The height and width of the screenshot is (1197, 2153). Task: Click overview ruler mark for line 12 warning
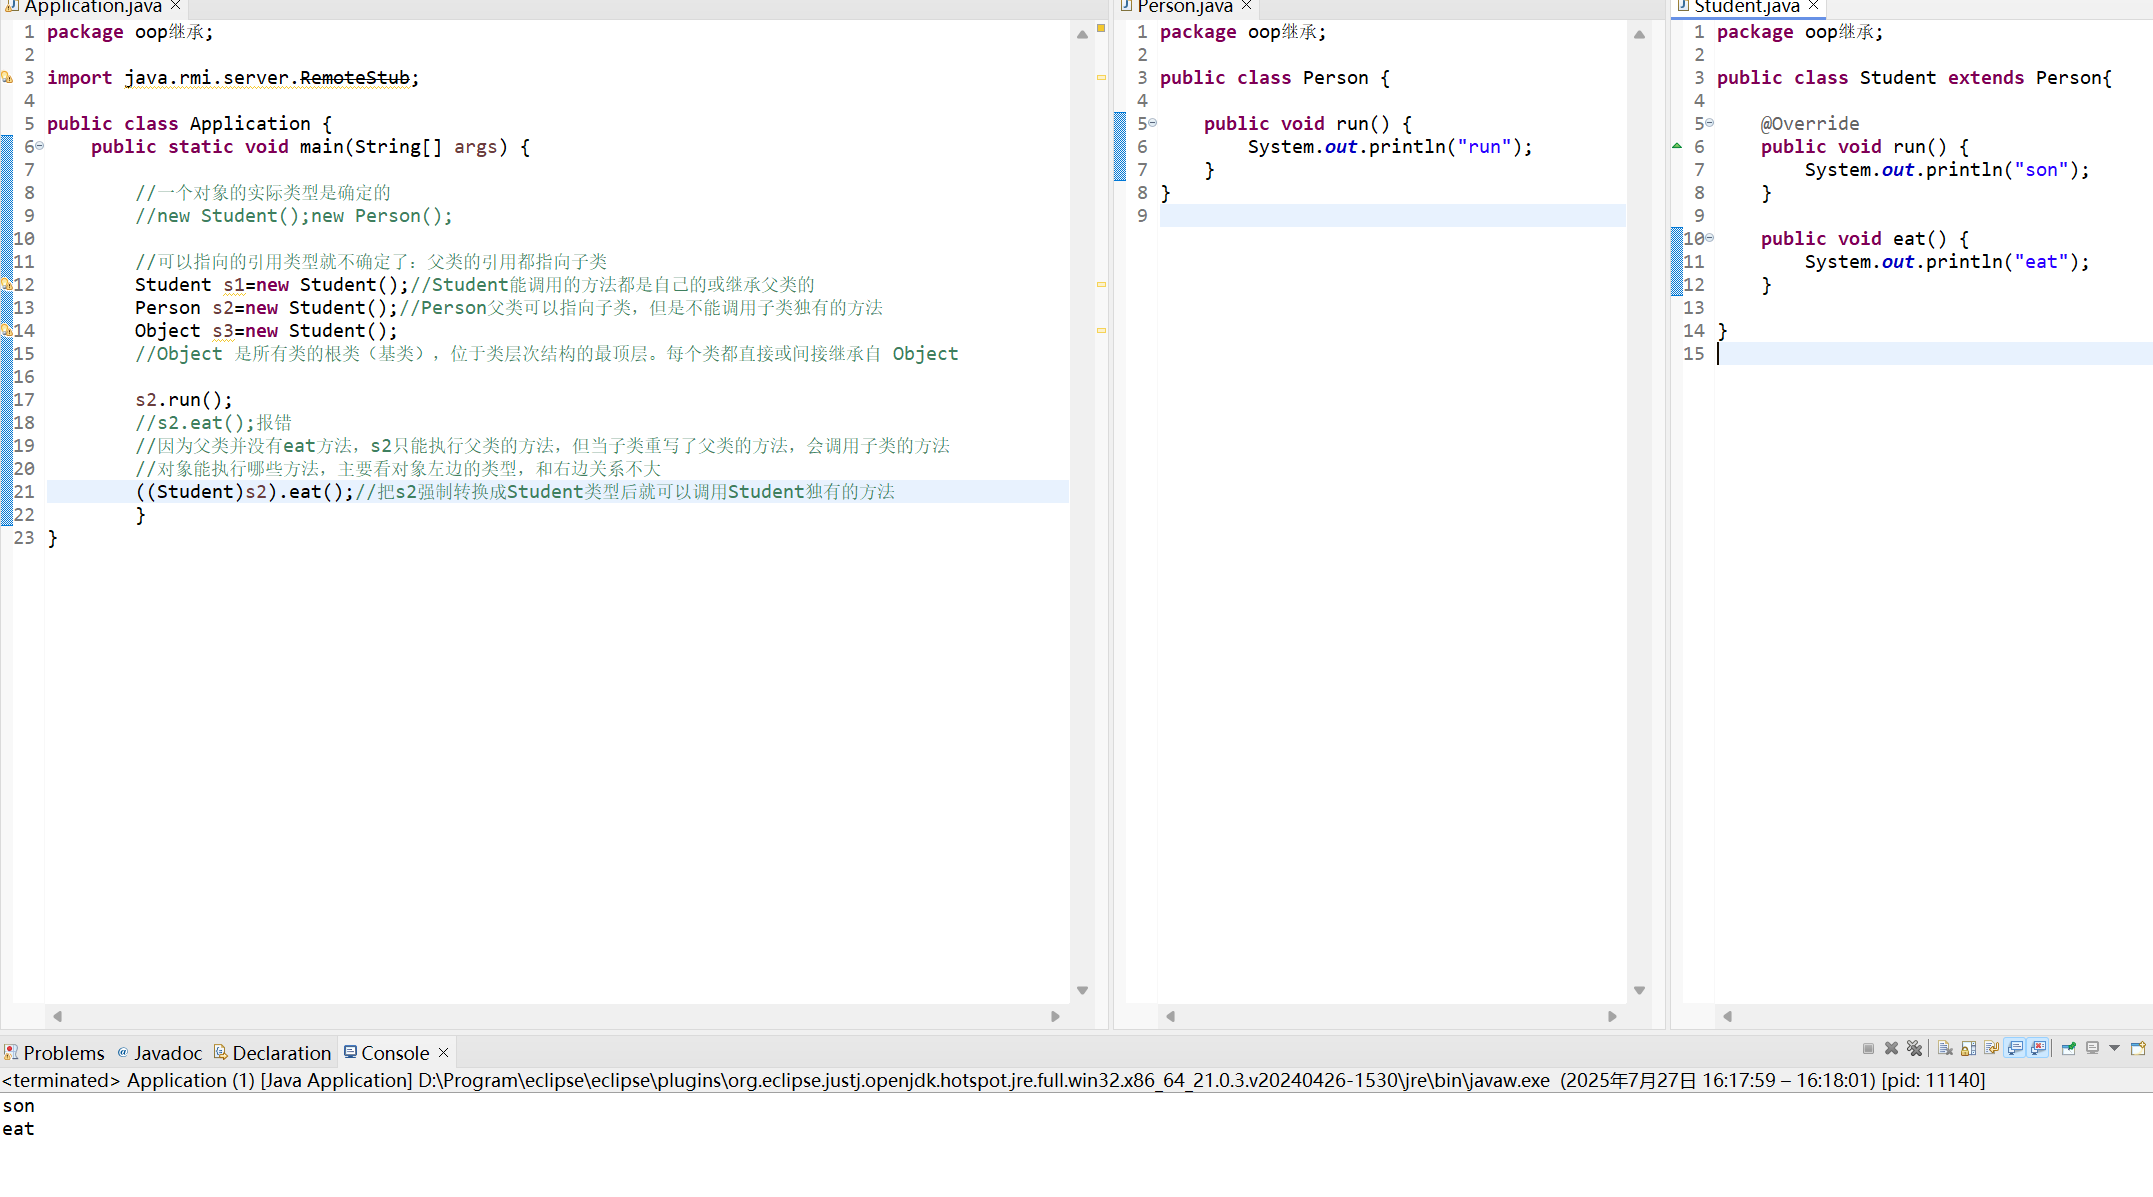(1101, 284)
